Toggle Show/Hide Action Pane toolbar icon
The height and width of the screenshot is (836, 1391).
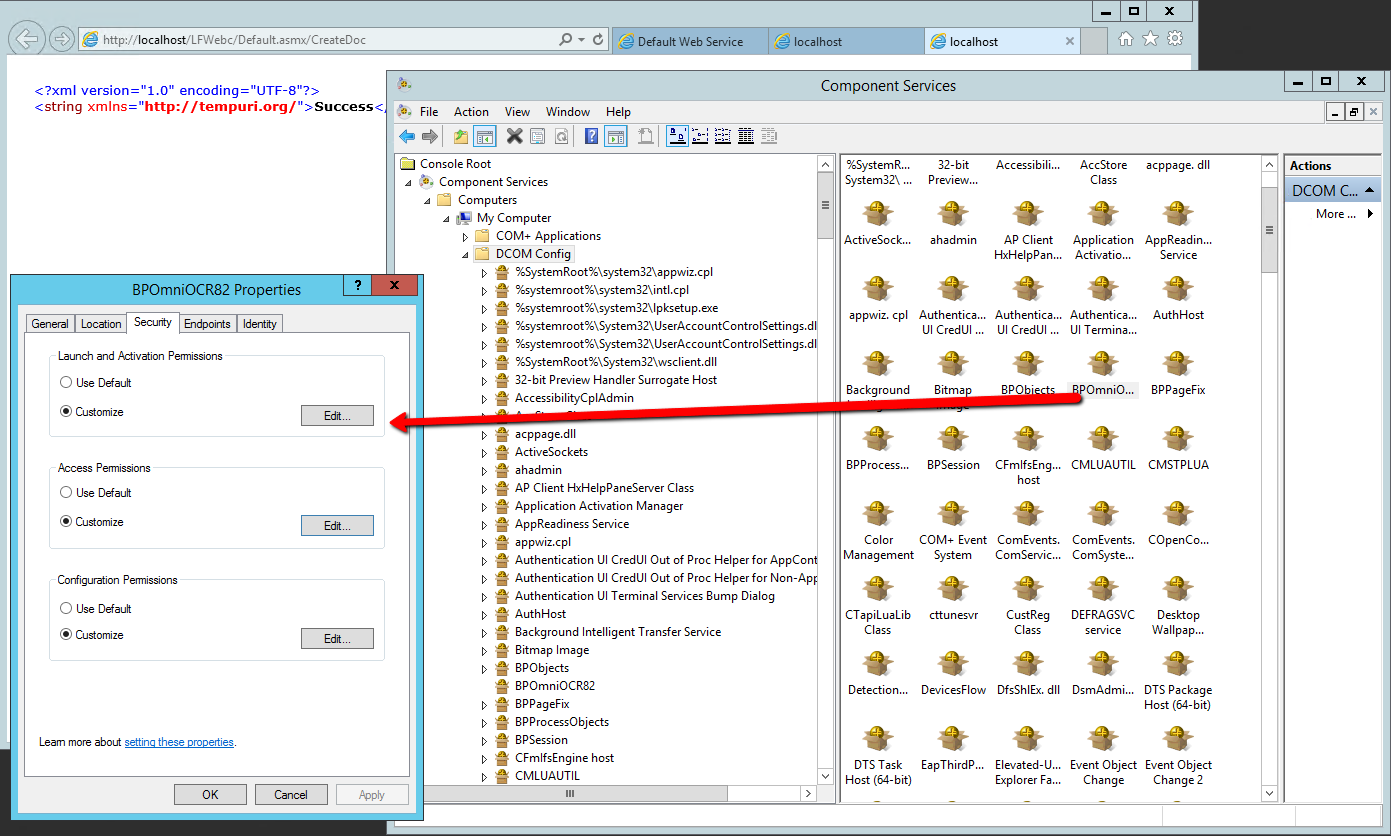(615, 136)
